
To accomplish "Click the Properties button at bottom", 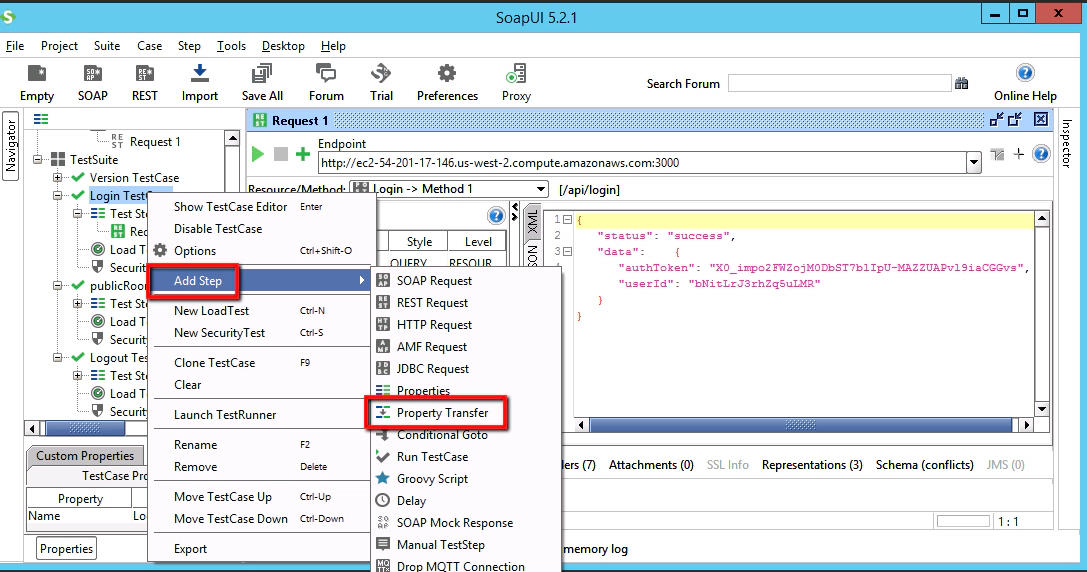I will 67,548.
